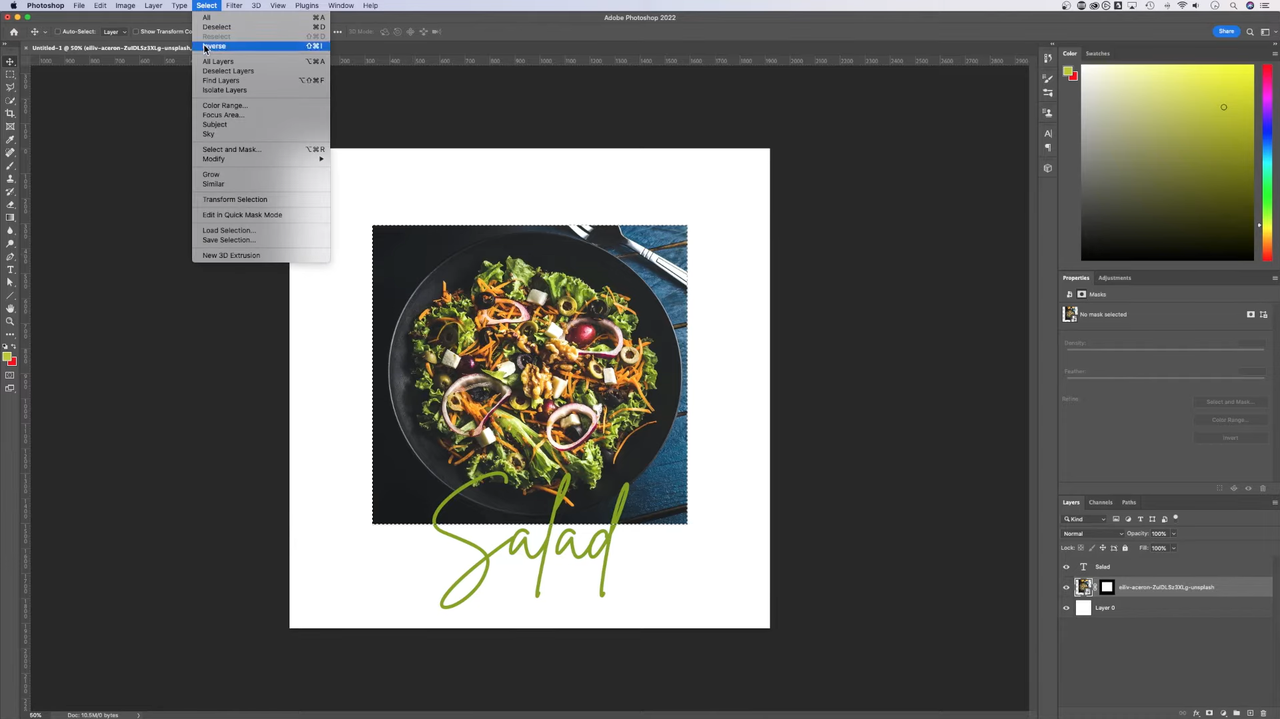Toggle lock transparent pixels
The width and height of the screenshot is (1280, 719).
coord(1081,548)
